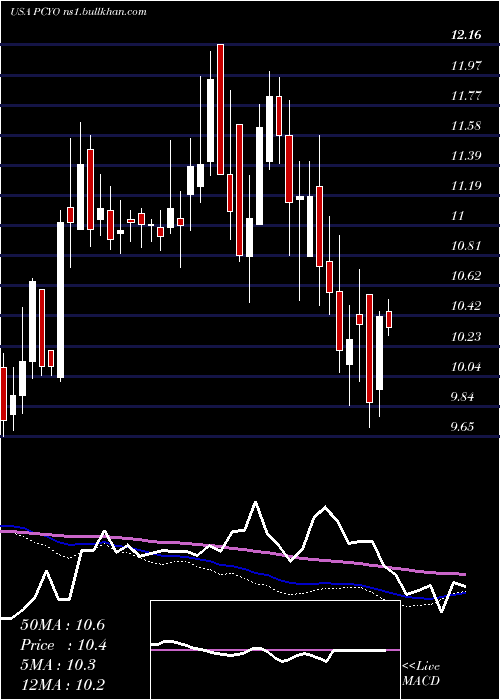The image size is (500, 700).
Task: Click the 9.65 price axis label
Action: tap(462, 427)
